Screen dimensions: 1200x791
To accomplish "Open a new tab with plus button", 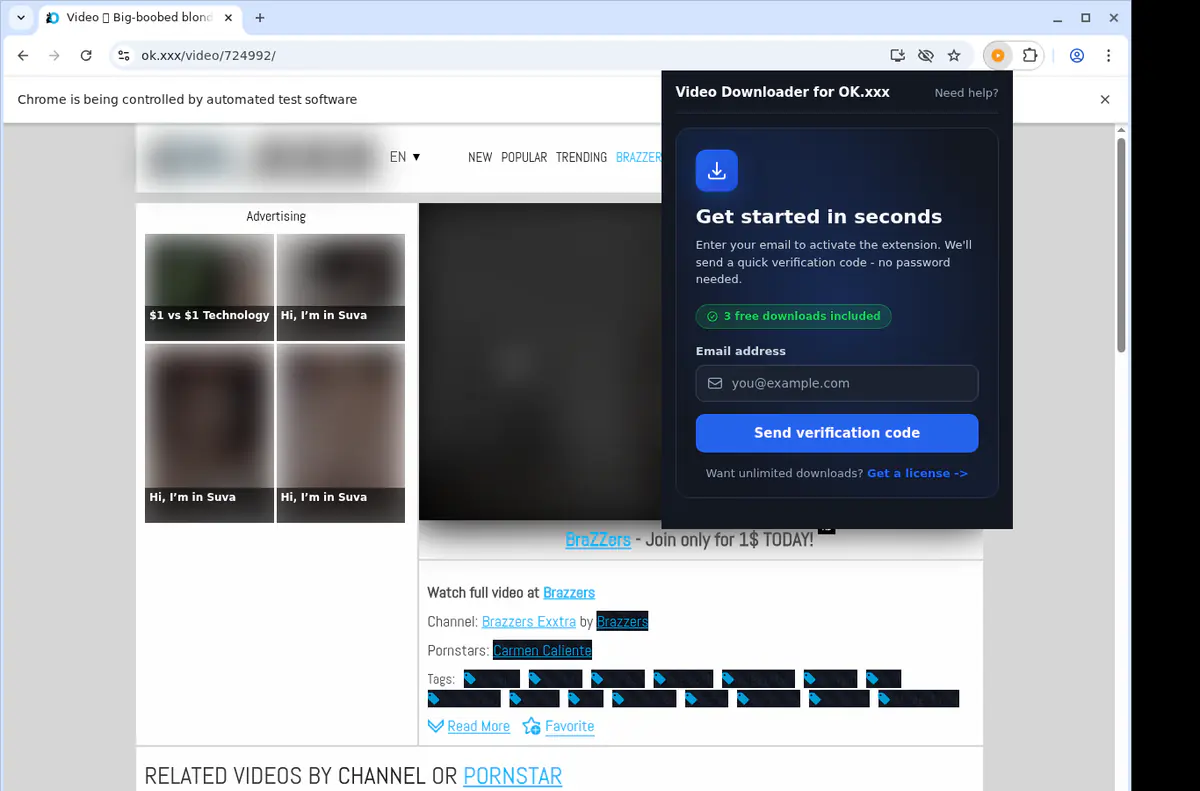I will (x=260, y=18).
